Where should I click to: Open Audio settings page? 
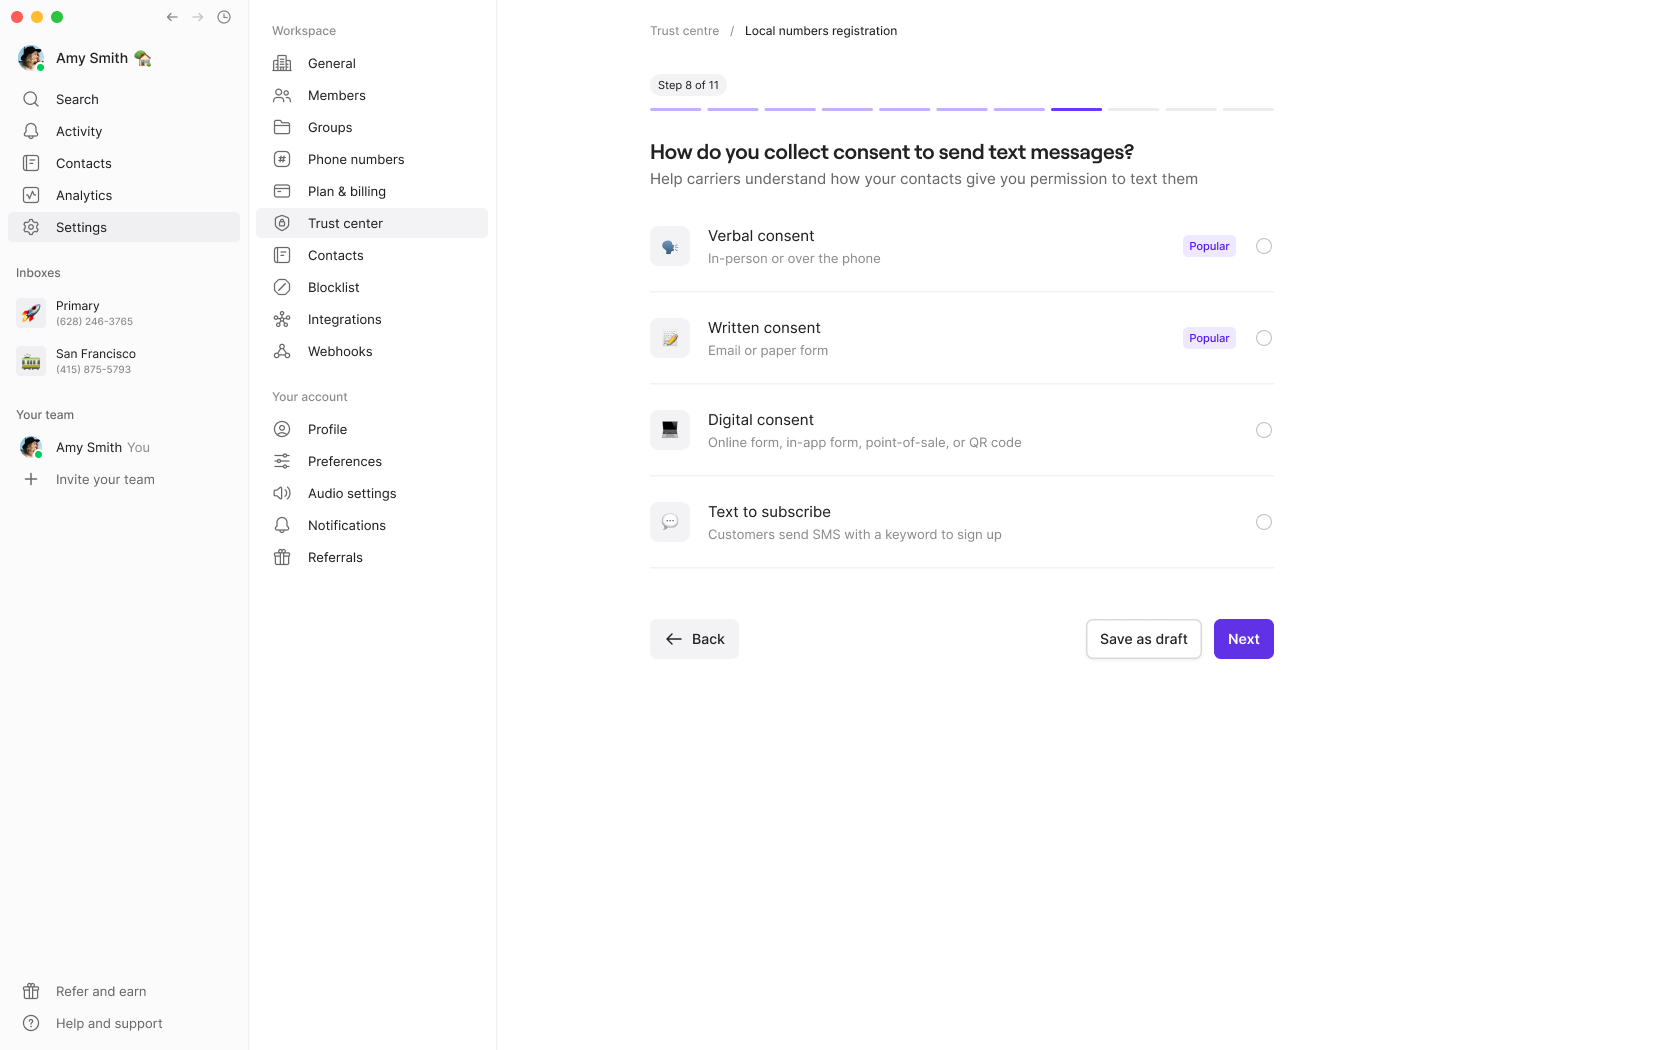point(372,493)
